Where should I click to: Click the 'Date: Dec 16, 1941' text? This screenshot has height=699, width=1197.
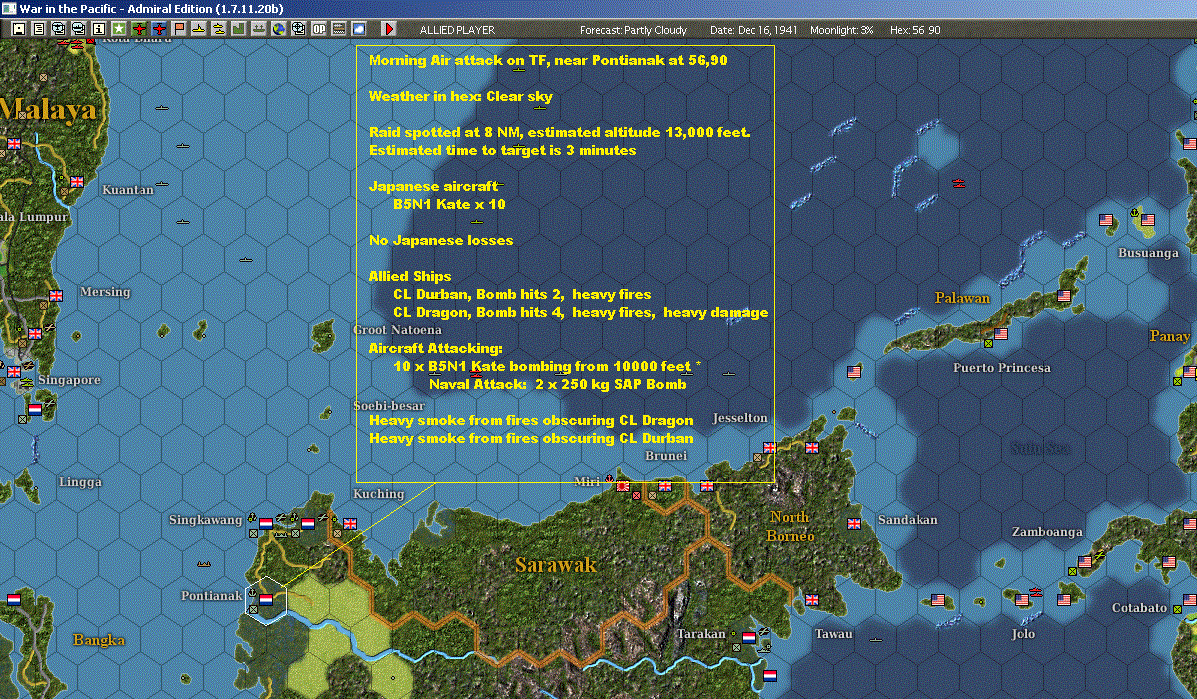pyautogui.click(x=753, y=30)
